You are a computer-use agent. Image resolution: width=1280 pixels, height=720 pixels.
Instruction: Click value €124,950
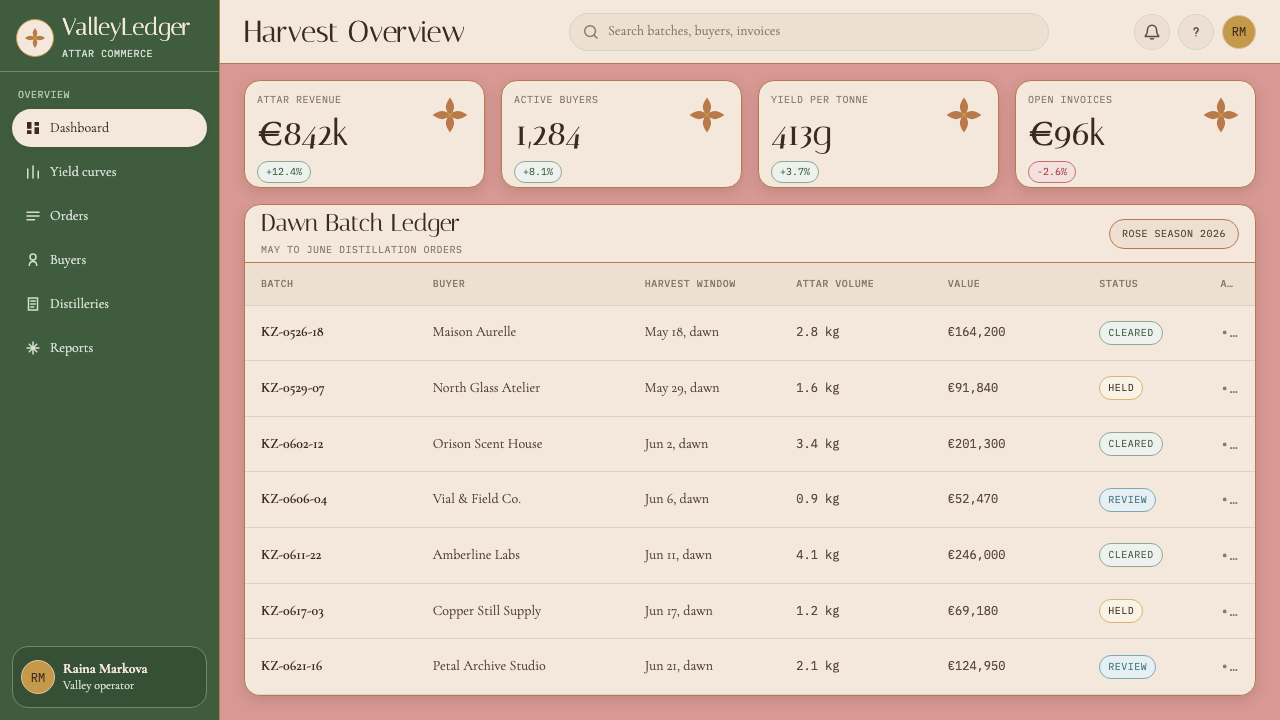[x=977, y=666]
